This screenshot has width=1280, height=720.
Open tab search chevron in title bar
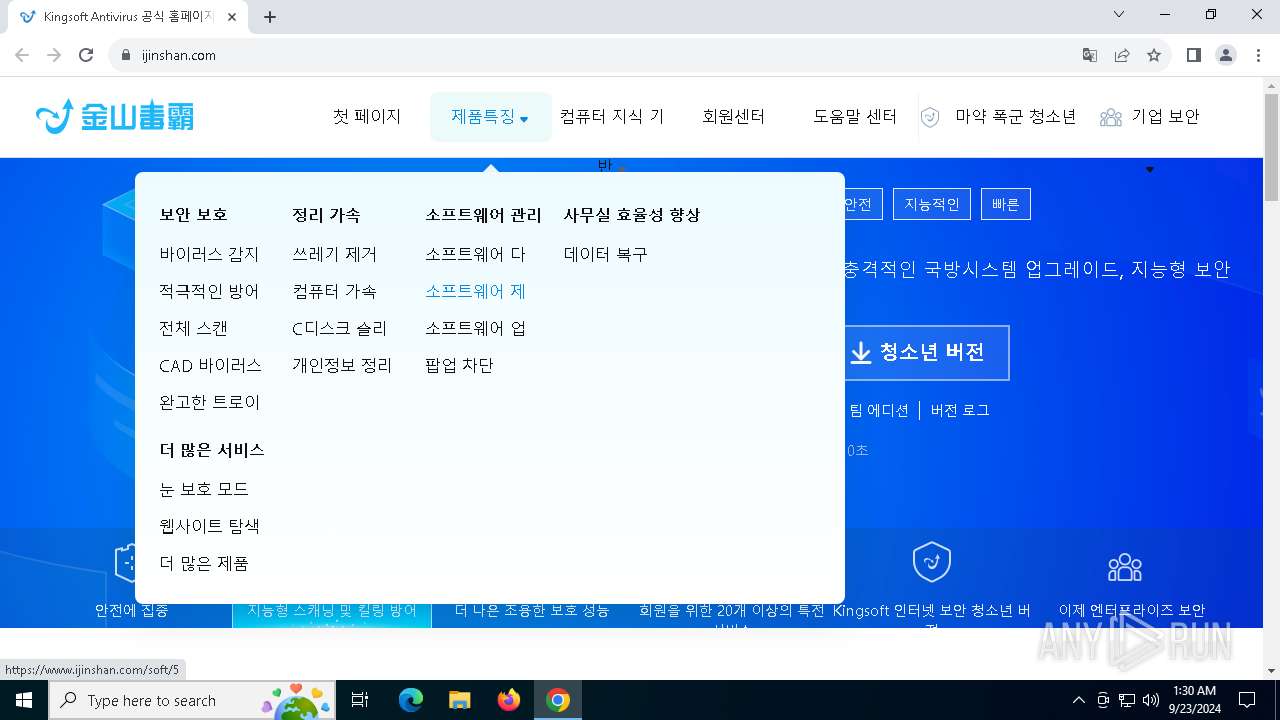point(1119,14)
